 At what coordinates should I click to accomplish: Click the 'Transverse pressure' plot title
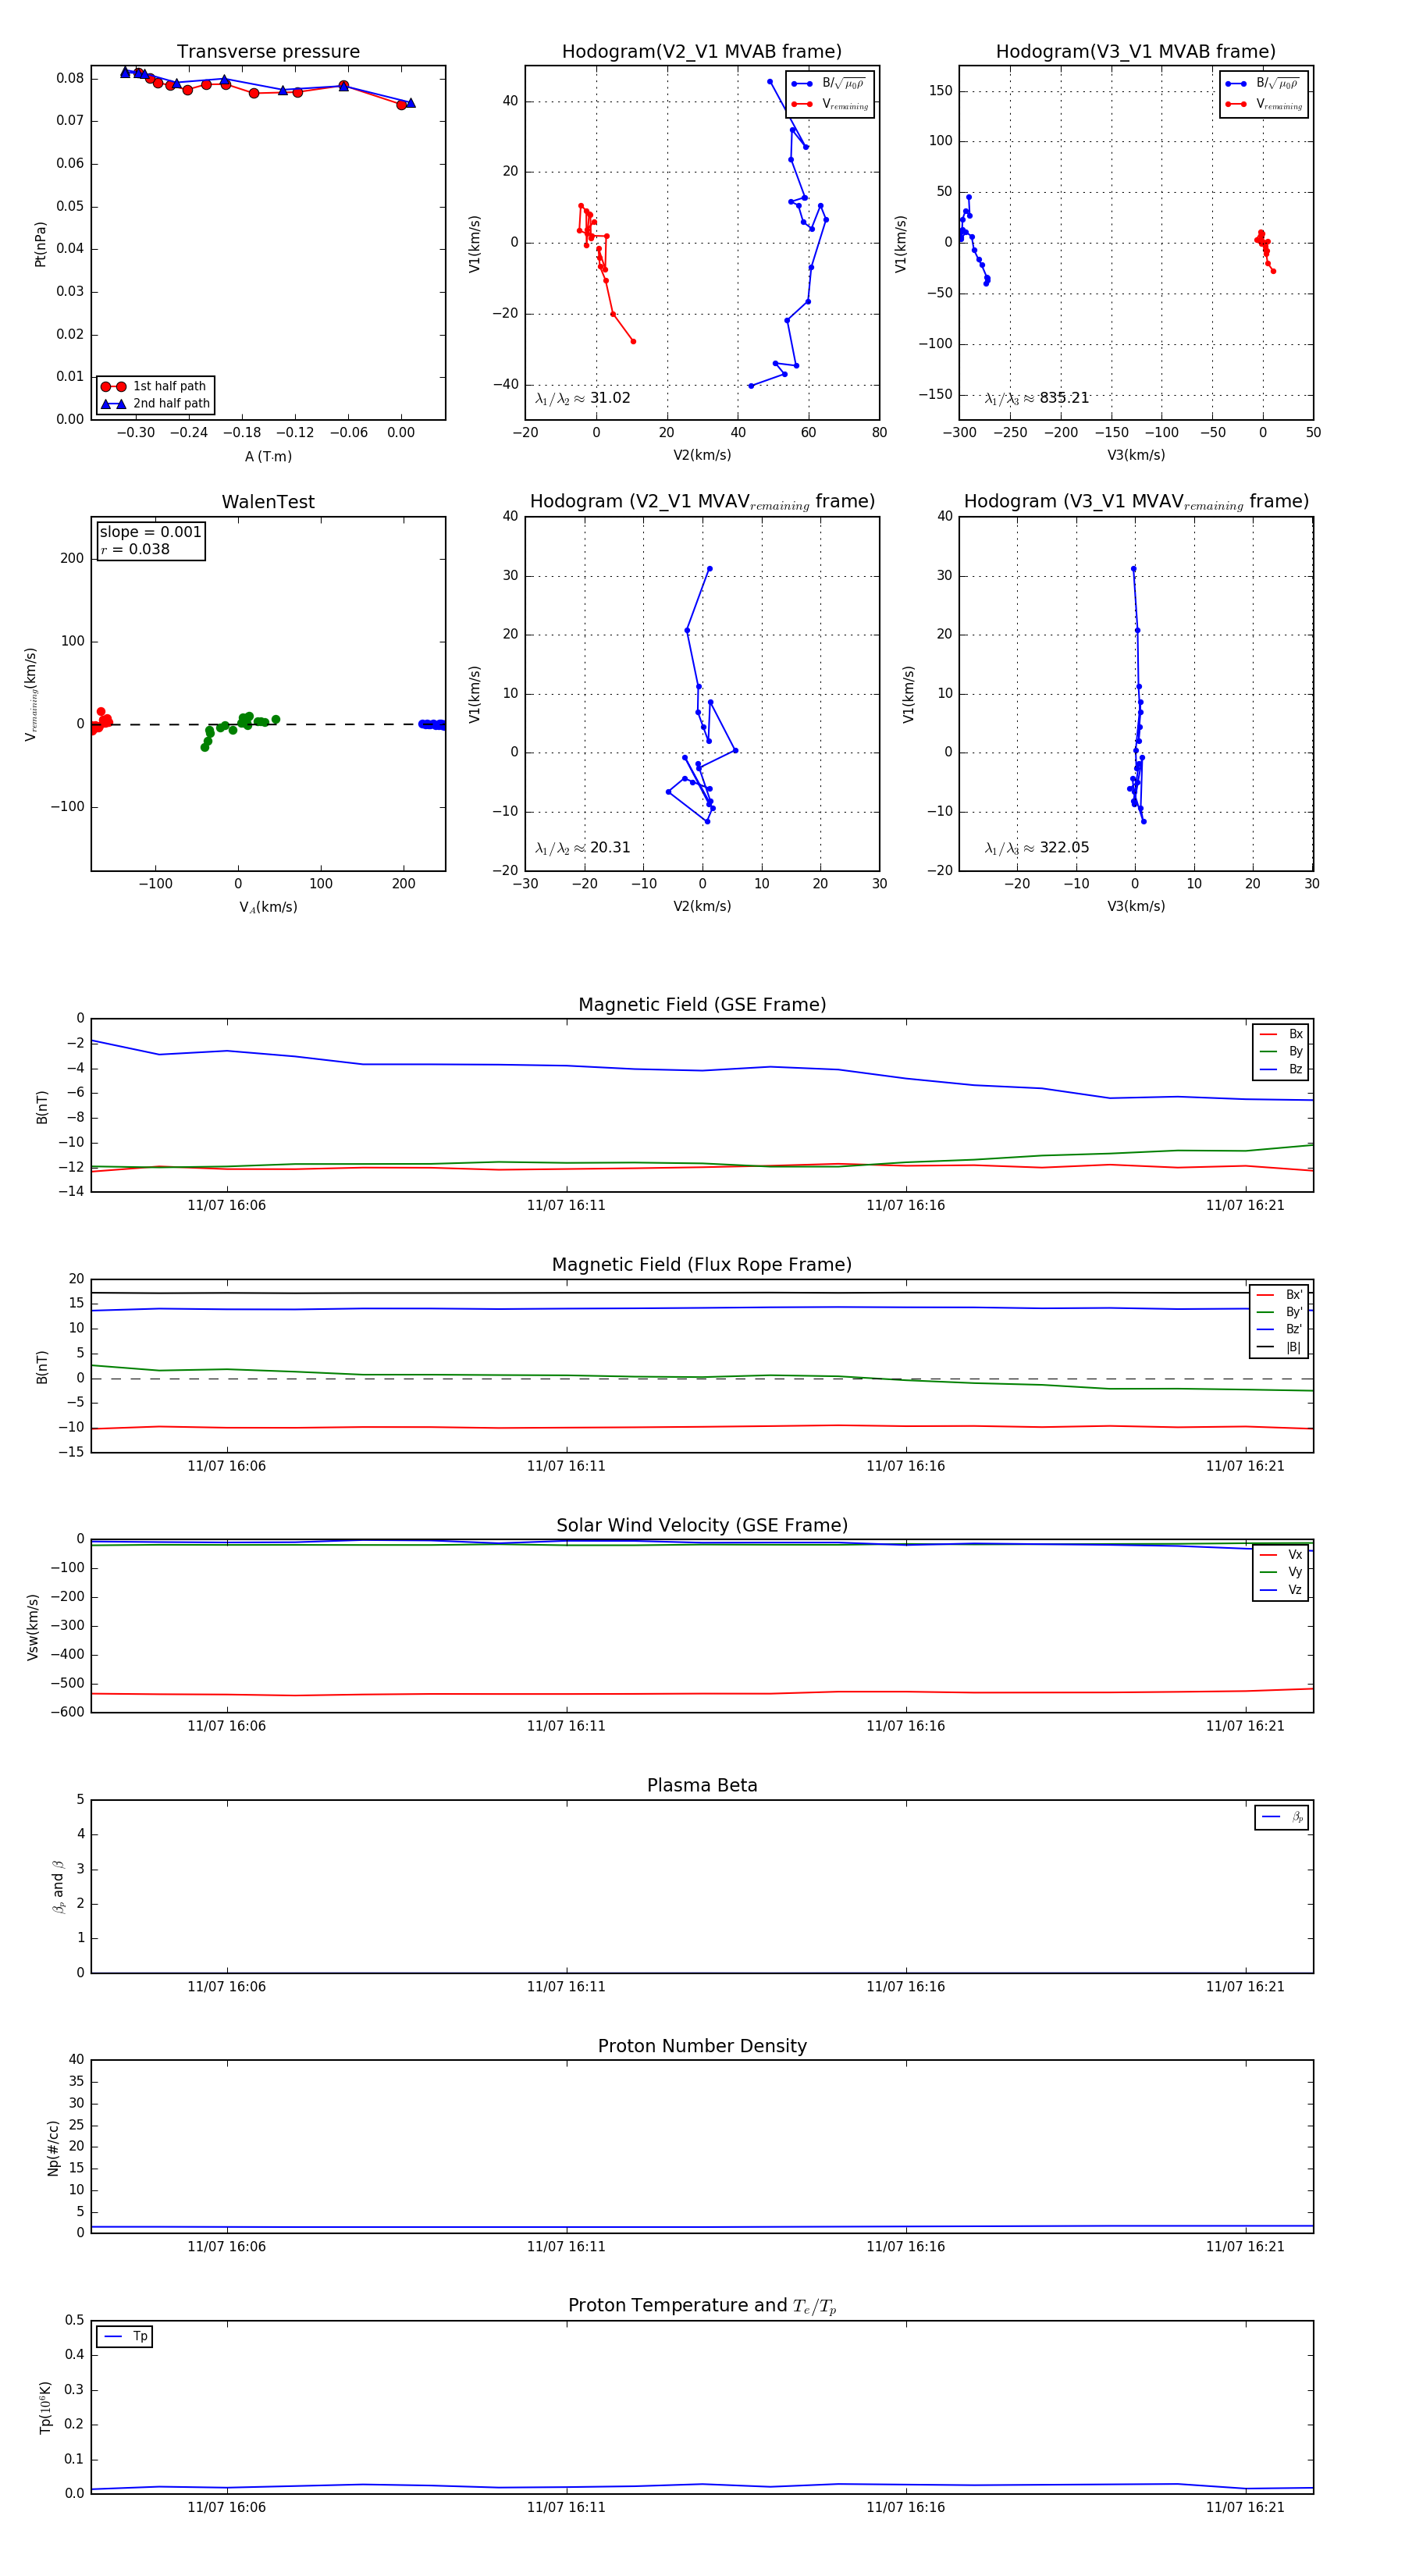(268, 52)
